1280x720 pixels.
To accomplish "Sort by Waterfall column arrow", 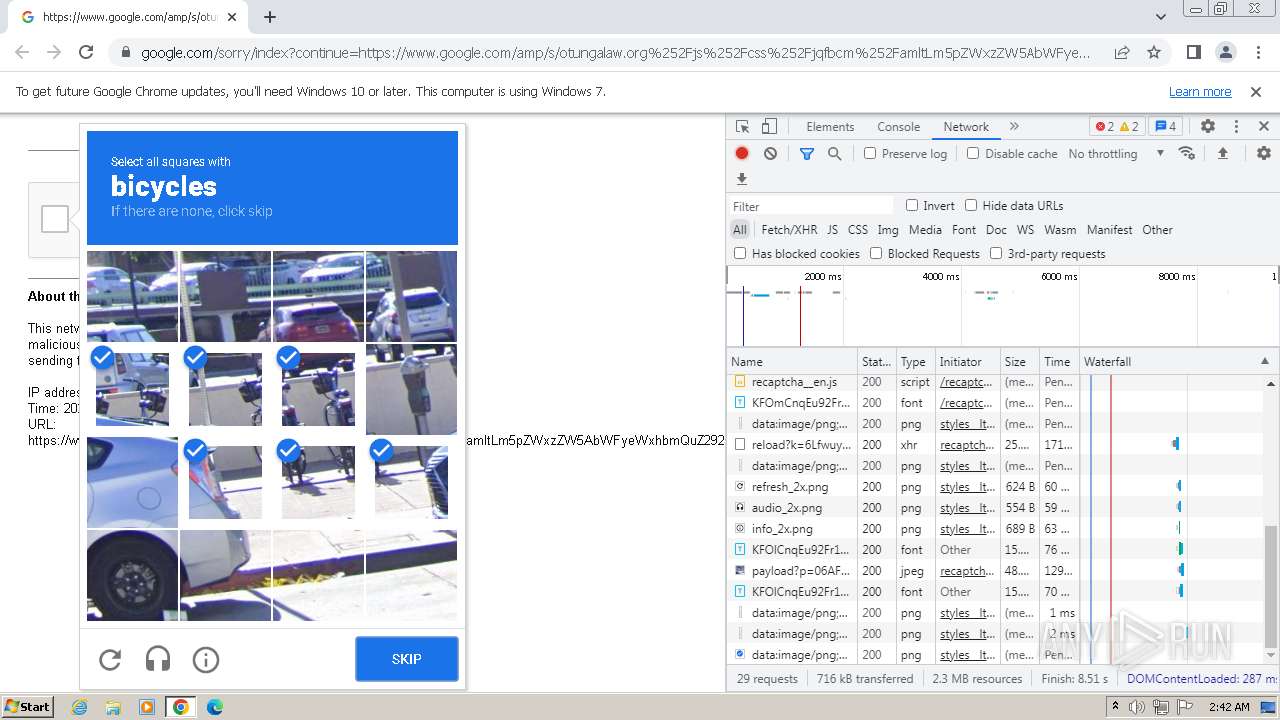I will coord(1264,361).
